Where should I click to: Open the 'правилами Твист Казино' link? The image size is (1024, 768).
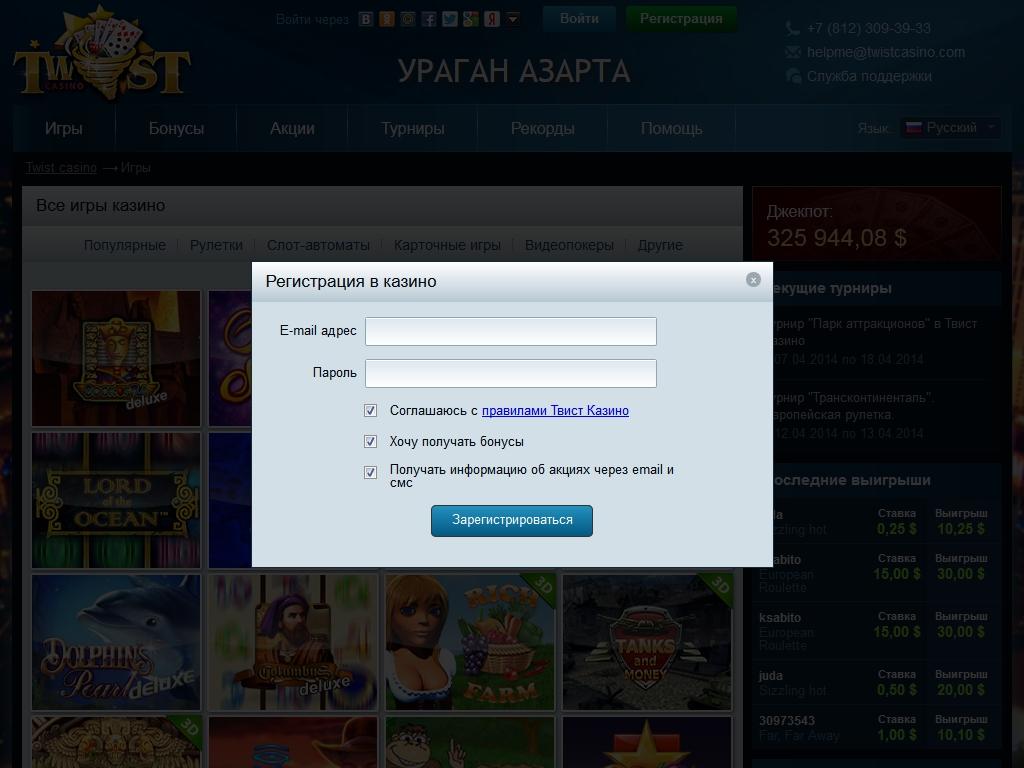tap(555, 411)
